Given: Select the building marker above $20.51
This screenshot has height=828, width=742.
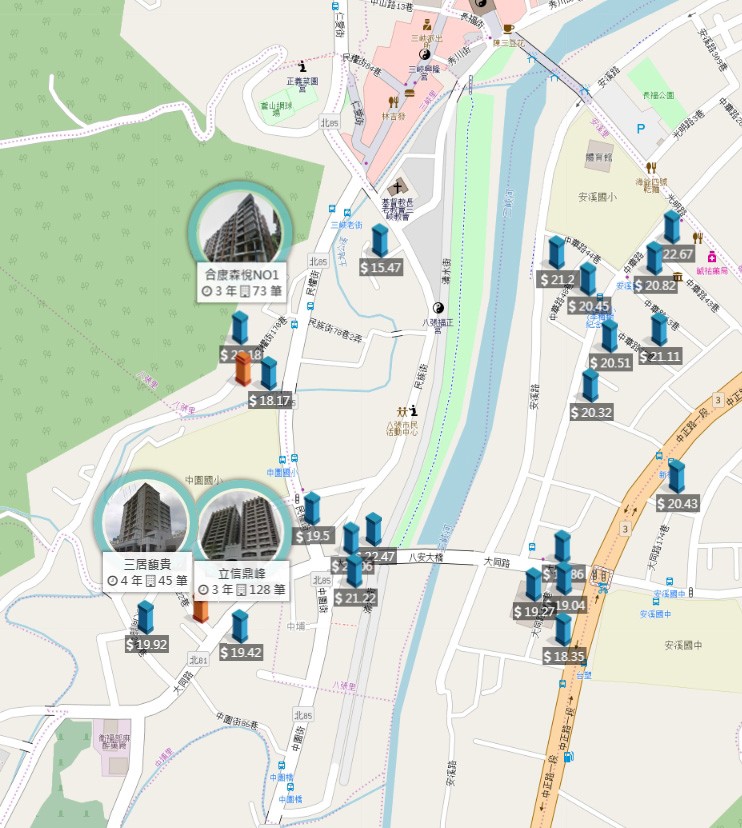Looking at the screenshot, I should [x=609, y=335].
